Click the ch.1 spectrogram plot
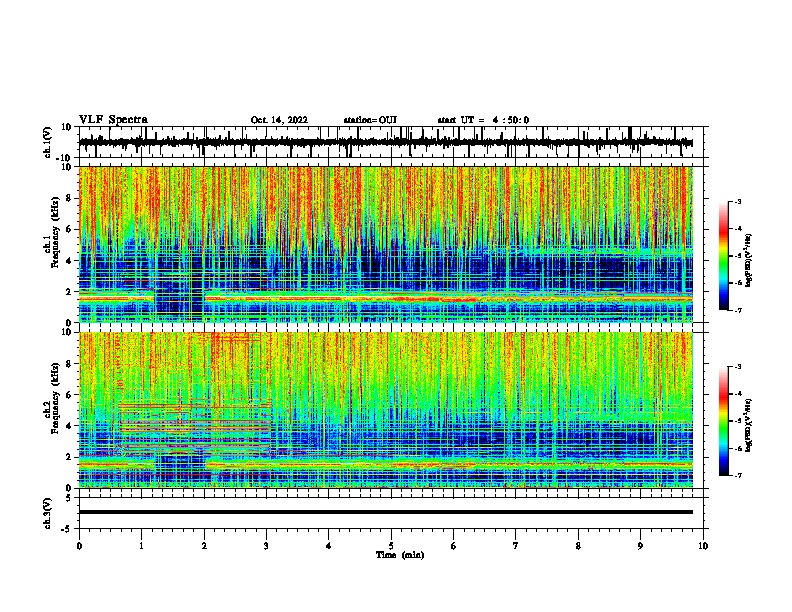 pos(386,244)
